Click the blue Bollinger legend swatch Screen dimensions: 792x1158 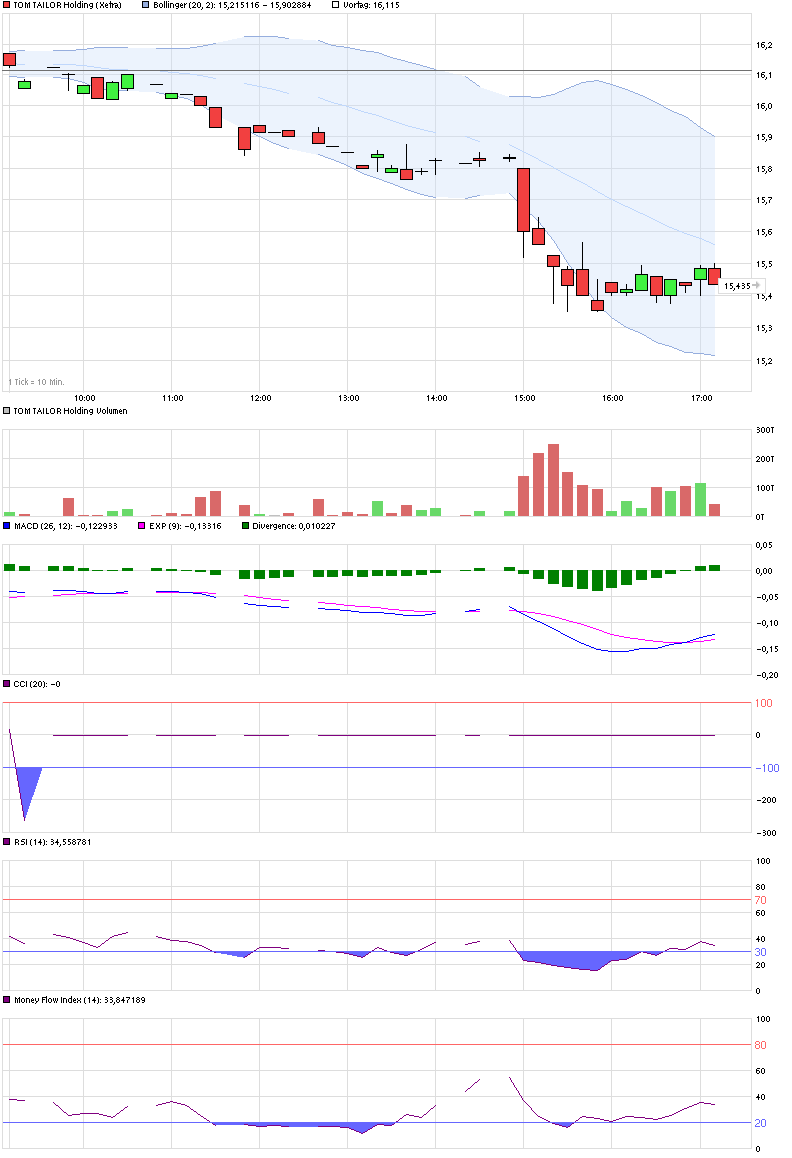(145, 5)
